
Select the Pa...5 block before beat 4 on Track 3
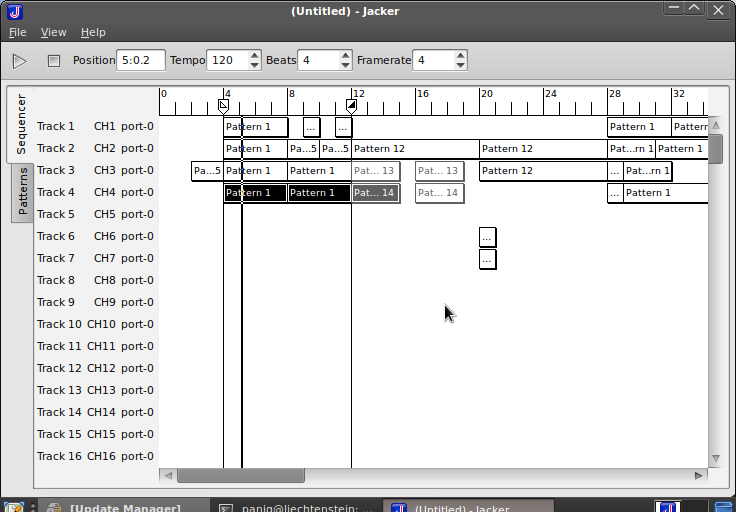[207, 171]
